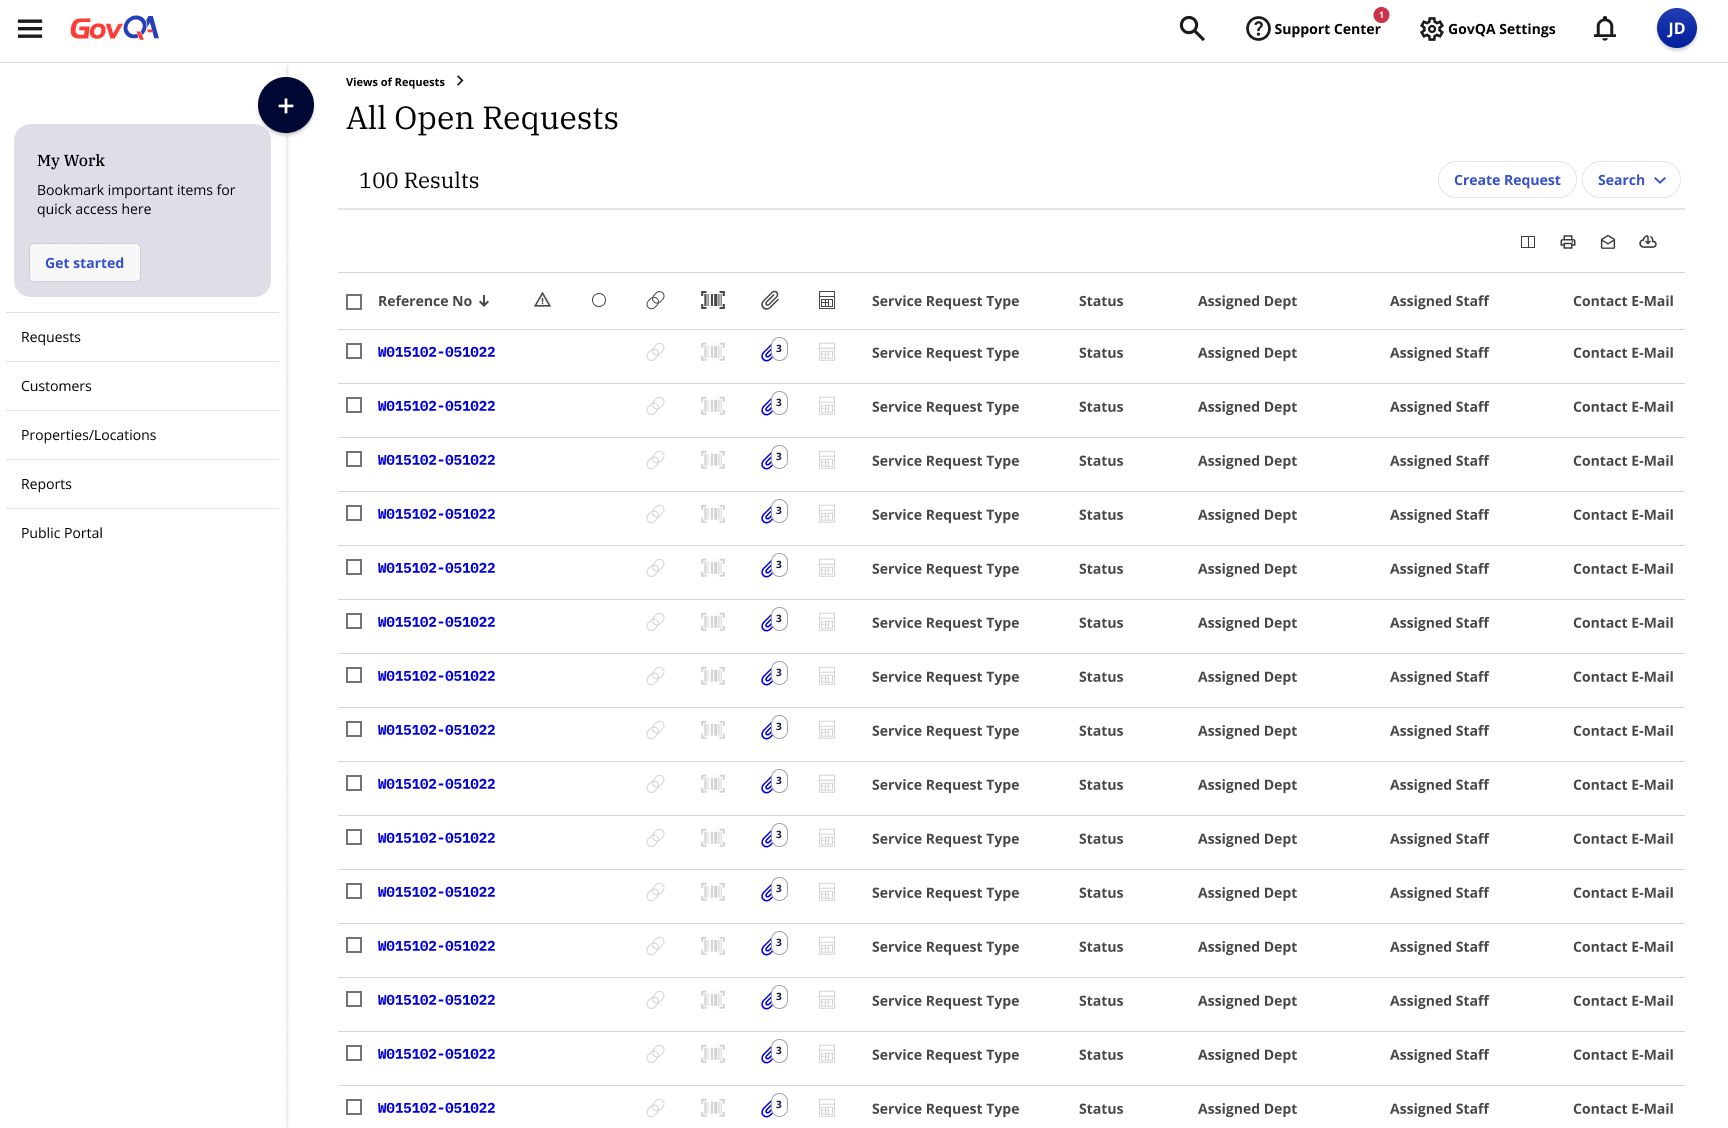Open GovQA Settings gear menu
This screenshot has height=1128, width=1728.
(x=1488, y=29)
